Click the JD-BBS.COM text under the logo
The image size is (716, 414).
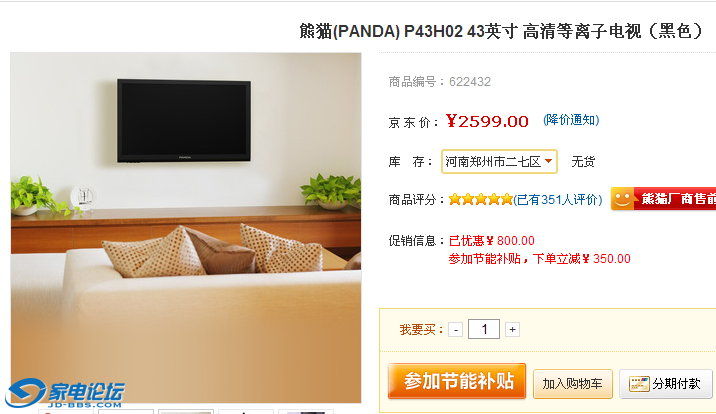(84, 405)
